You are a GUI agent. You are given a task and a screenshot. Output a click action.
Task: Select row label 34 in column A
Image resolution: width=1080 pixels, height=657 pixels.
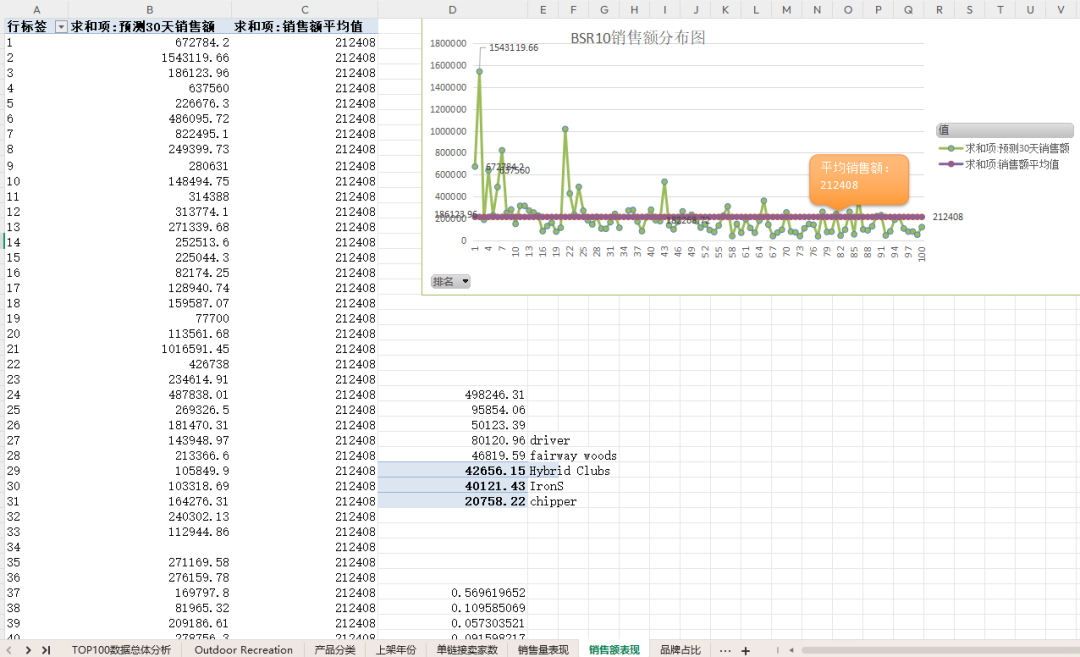(37, 547)
